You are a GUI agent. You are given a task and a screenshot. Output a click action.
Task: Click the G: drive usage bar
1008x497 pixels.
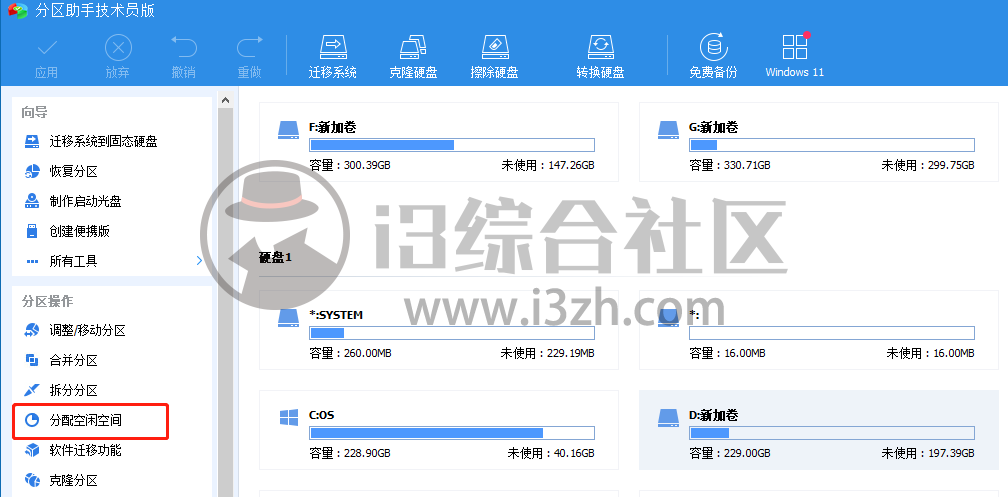[832, 145]
